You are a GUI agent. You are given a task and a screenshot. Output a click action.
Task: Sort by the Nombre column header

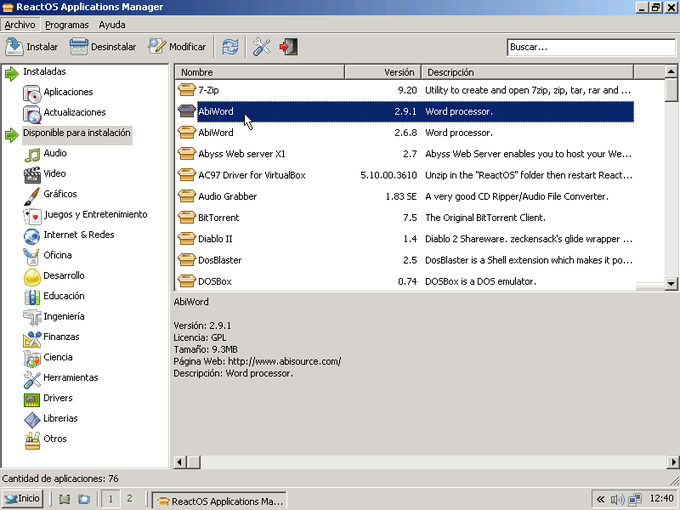[x=259, y=72]
